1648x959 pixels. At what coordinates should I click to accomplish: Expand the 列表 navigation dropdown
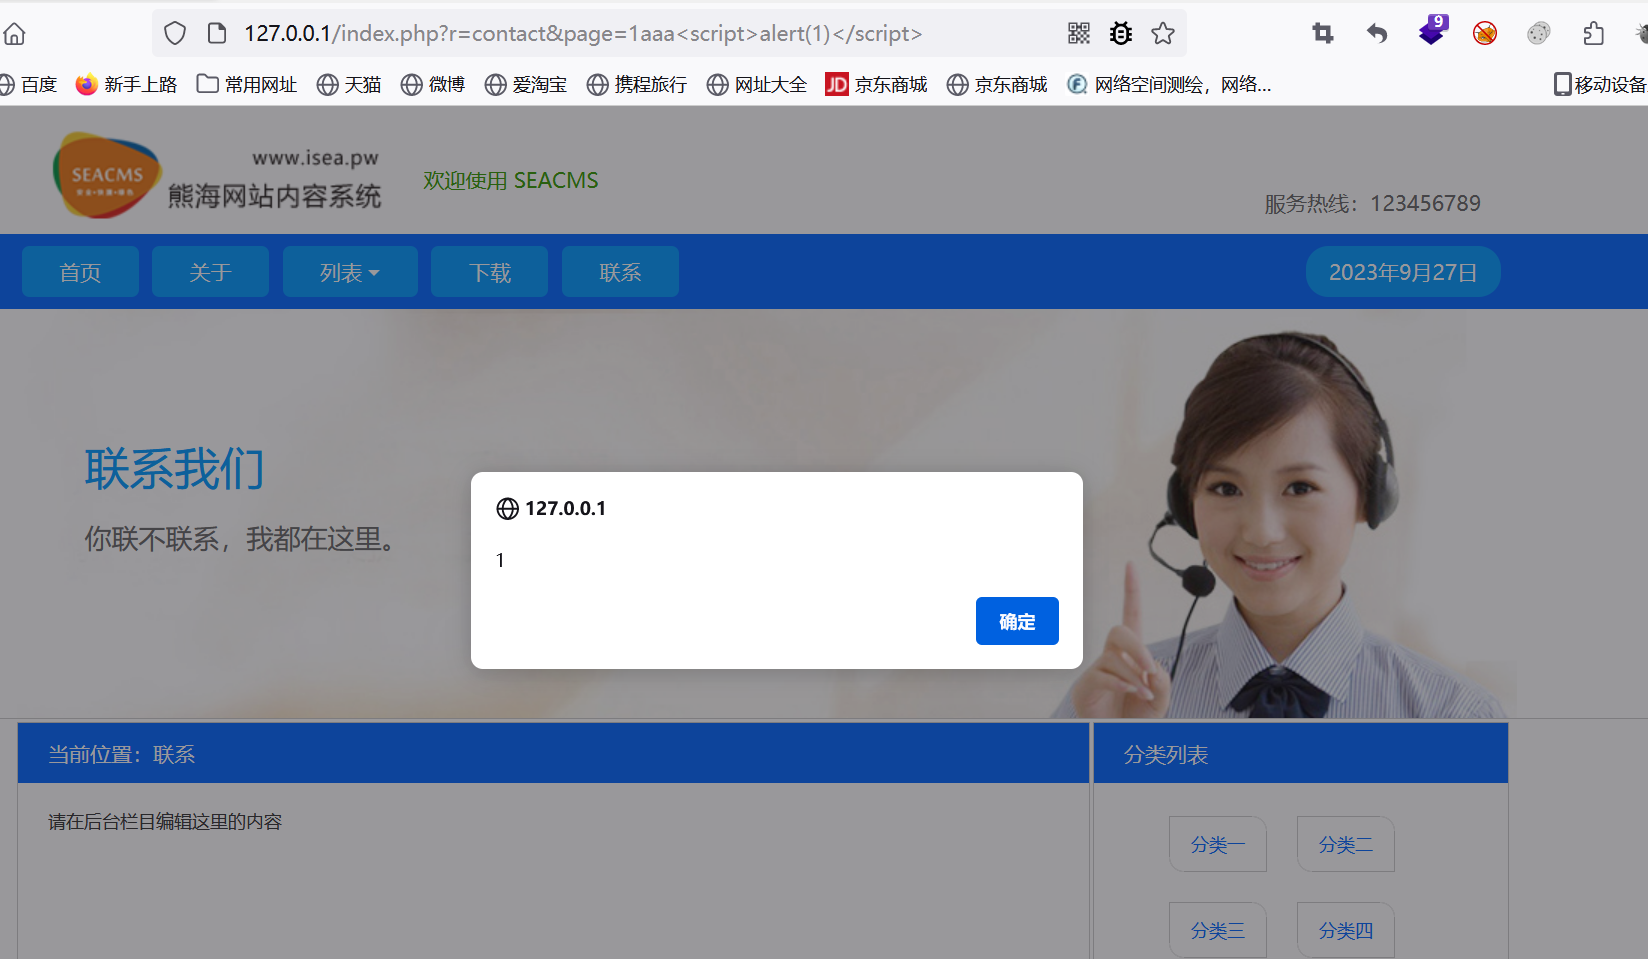pyautogui.click(x=350, y=271)
